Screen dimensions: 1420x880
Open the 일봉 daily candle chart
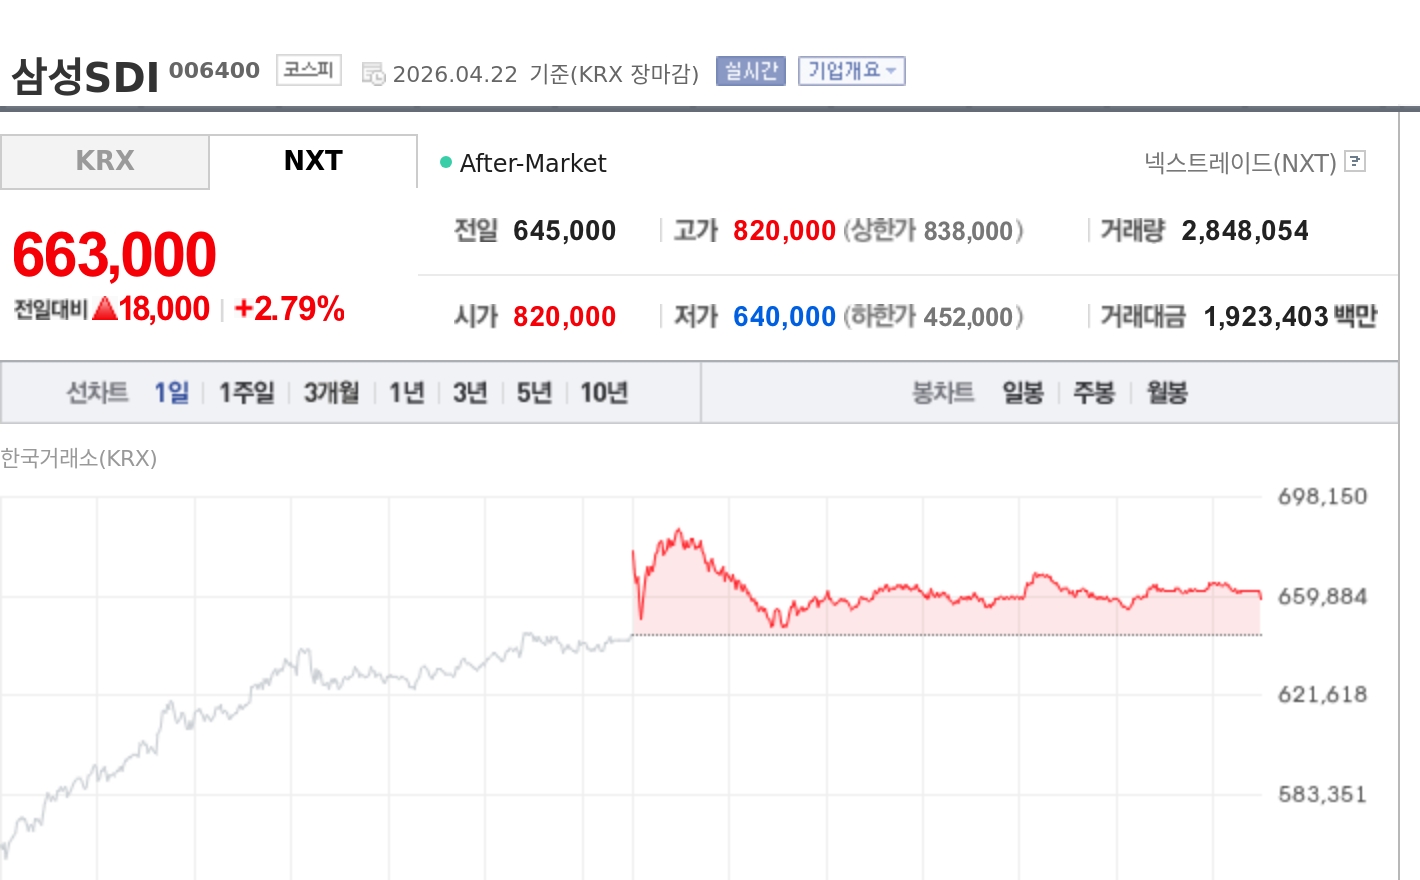(x=1023, y=392)
